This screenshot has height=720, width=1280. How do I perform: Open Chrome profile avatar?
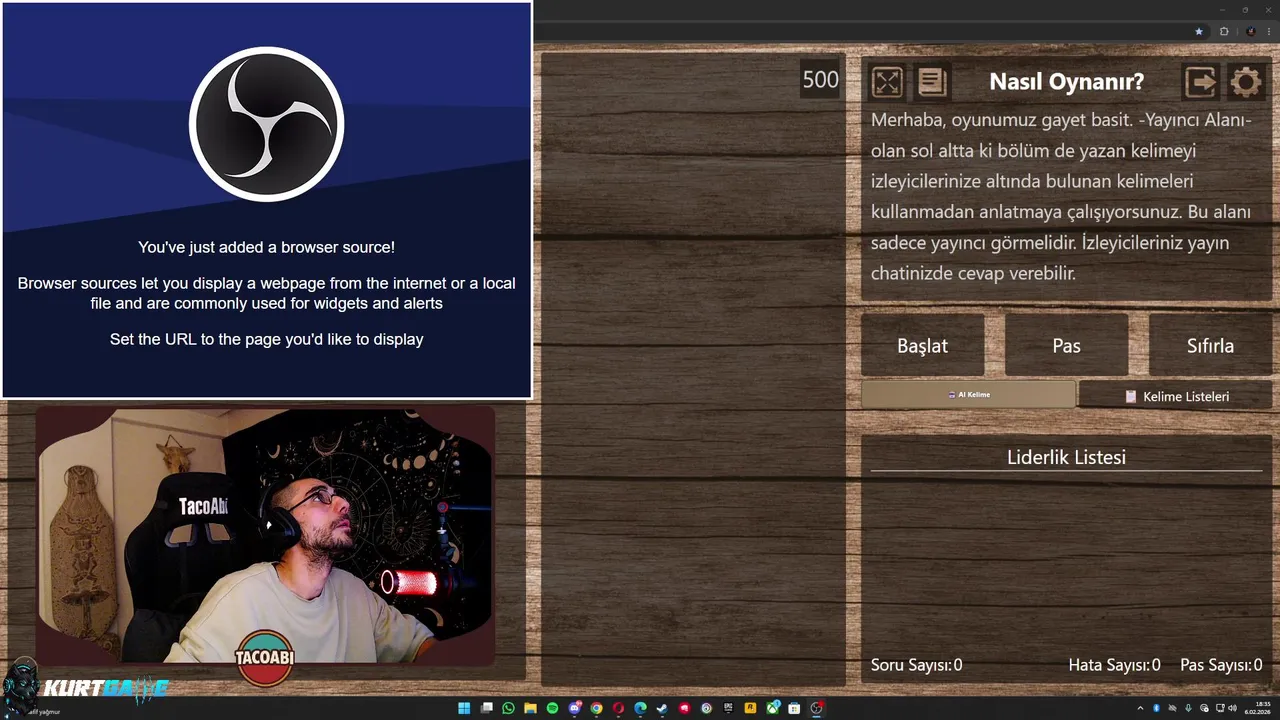1250,31
